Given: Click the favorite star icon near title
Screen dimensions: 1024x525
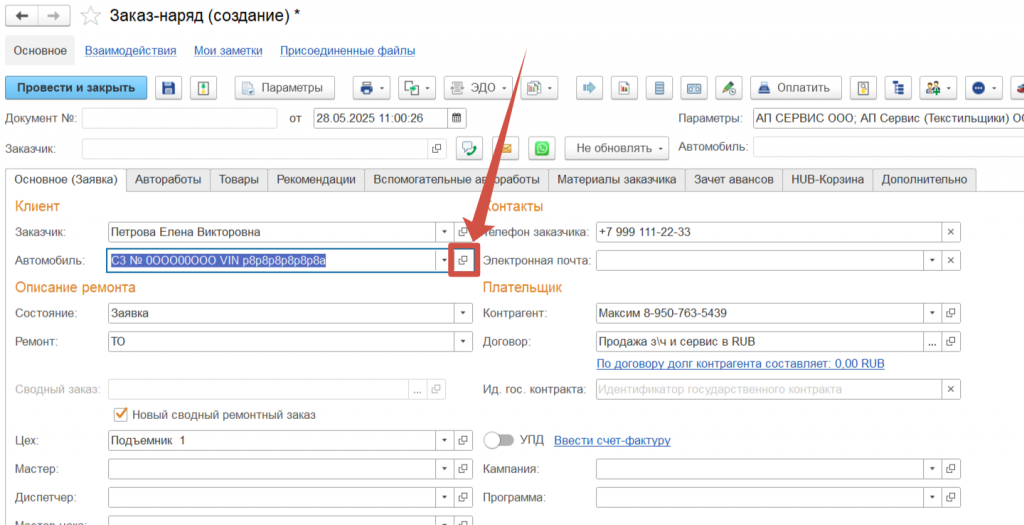Looking at the screenshot, I should [x=91, y=15].
